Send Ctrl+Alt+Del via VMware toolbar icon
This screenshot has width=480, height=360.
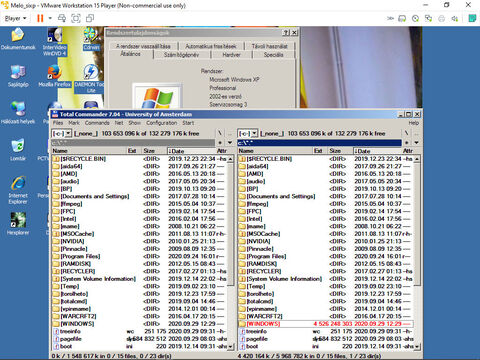click(62, 18)
